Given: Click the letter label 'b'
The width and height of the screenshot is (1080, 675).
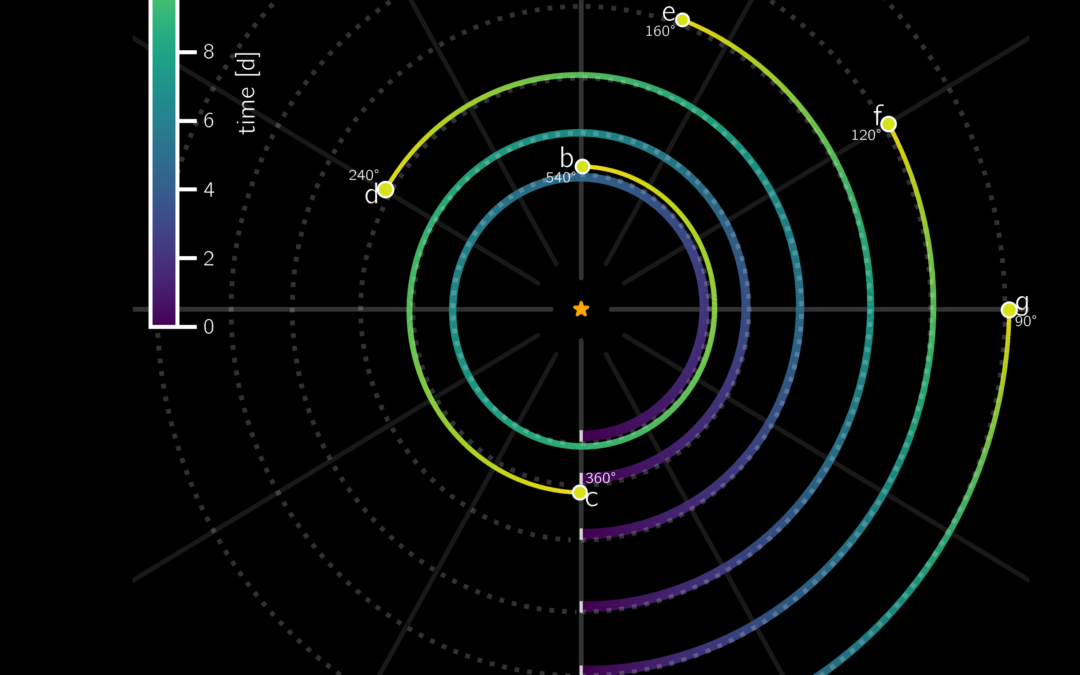Looking at the screenshot, I should [566, 158].
